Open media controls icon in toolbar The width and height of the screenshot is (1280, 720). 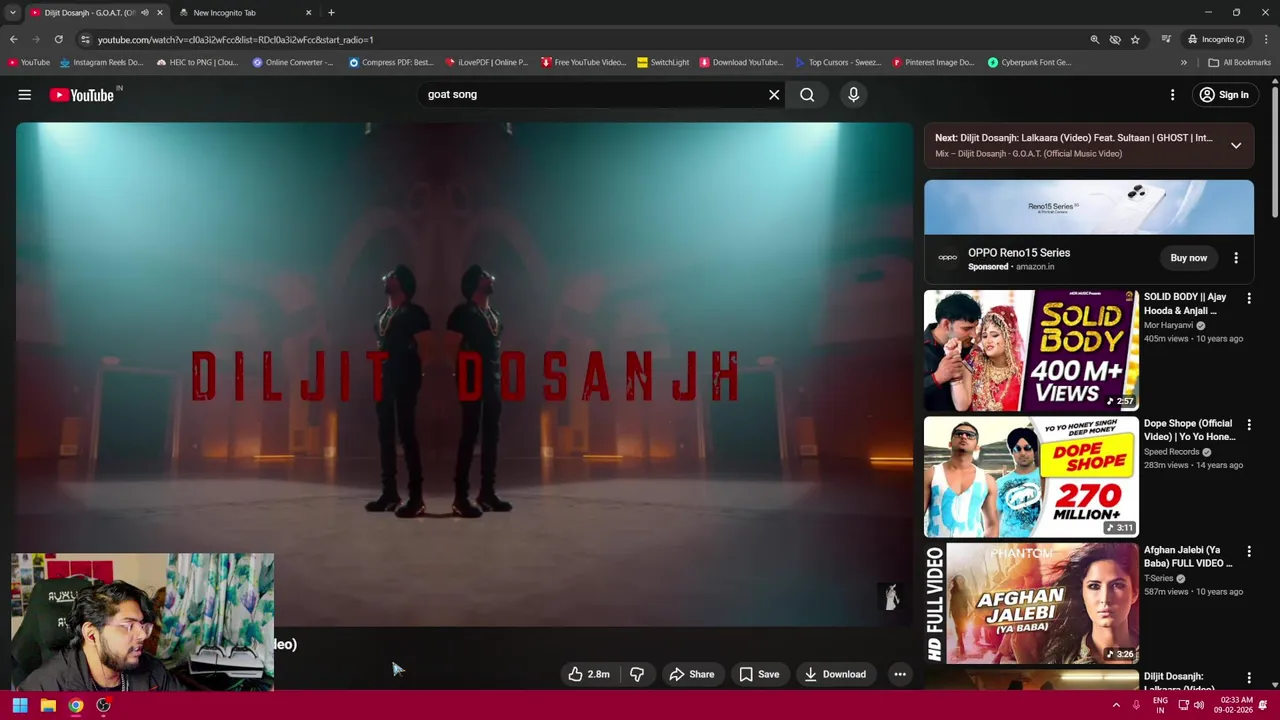point(1166,39)
